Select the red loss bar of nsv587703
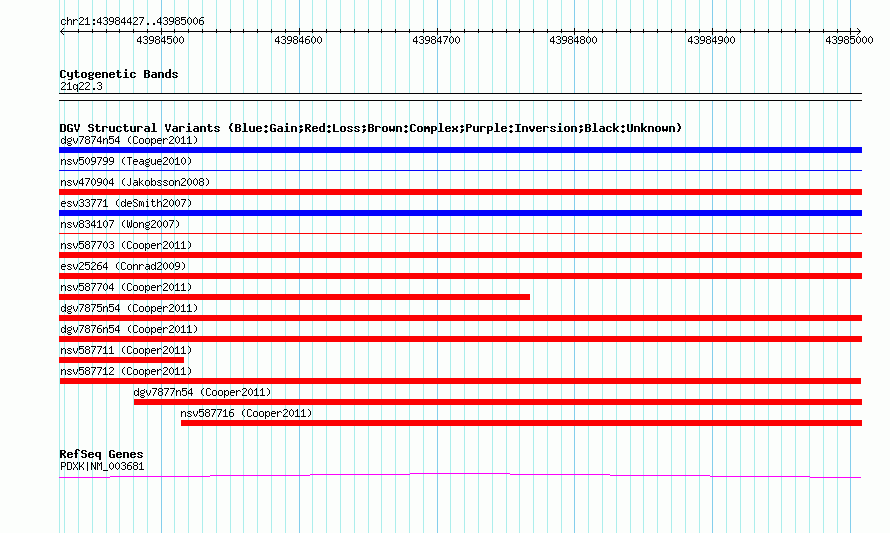 tap(460, 255)
